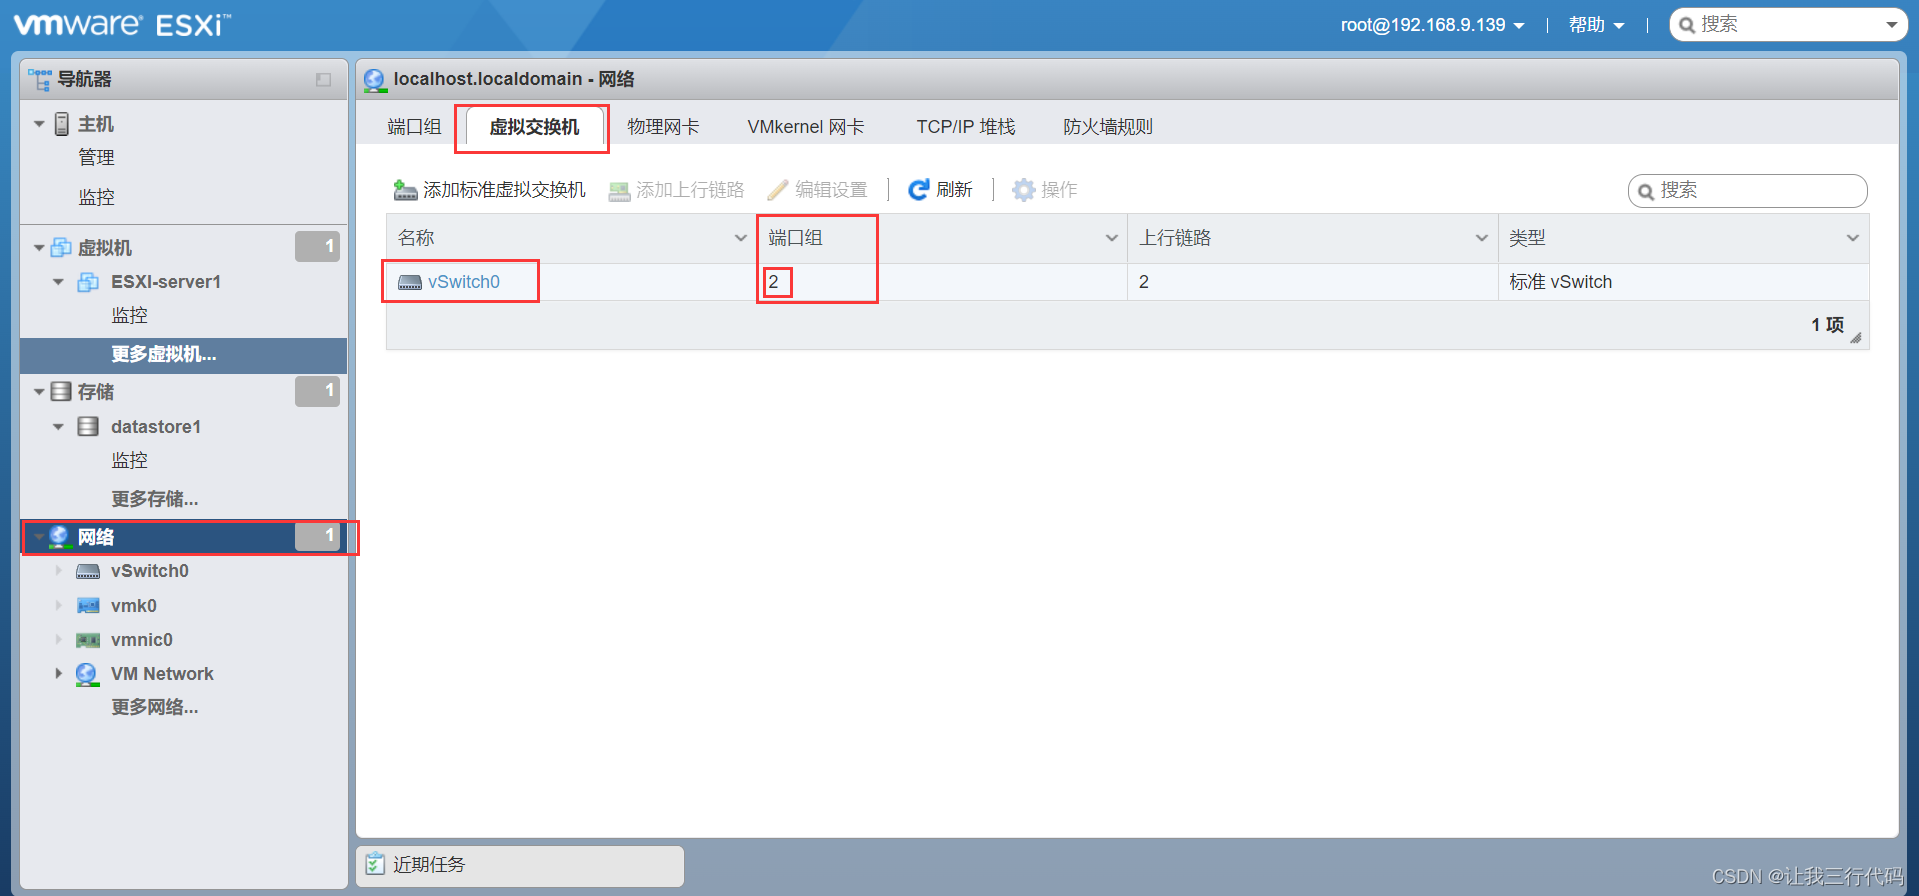Image resolution: width=1919 pixels, height=896 pixels.
Task: Open the 名称 column menu arrow
Action: tap(741, 238)
